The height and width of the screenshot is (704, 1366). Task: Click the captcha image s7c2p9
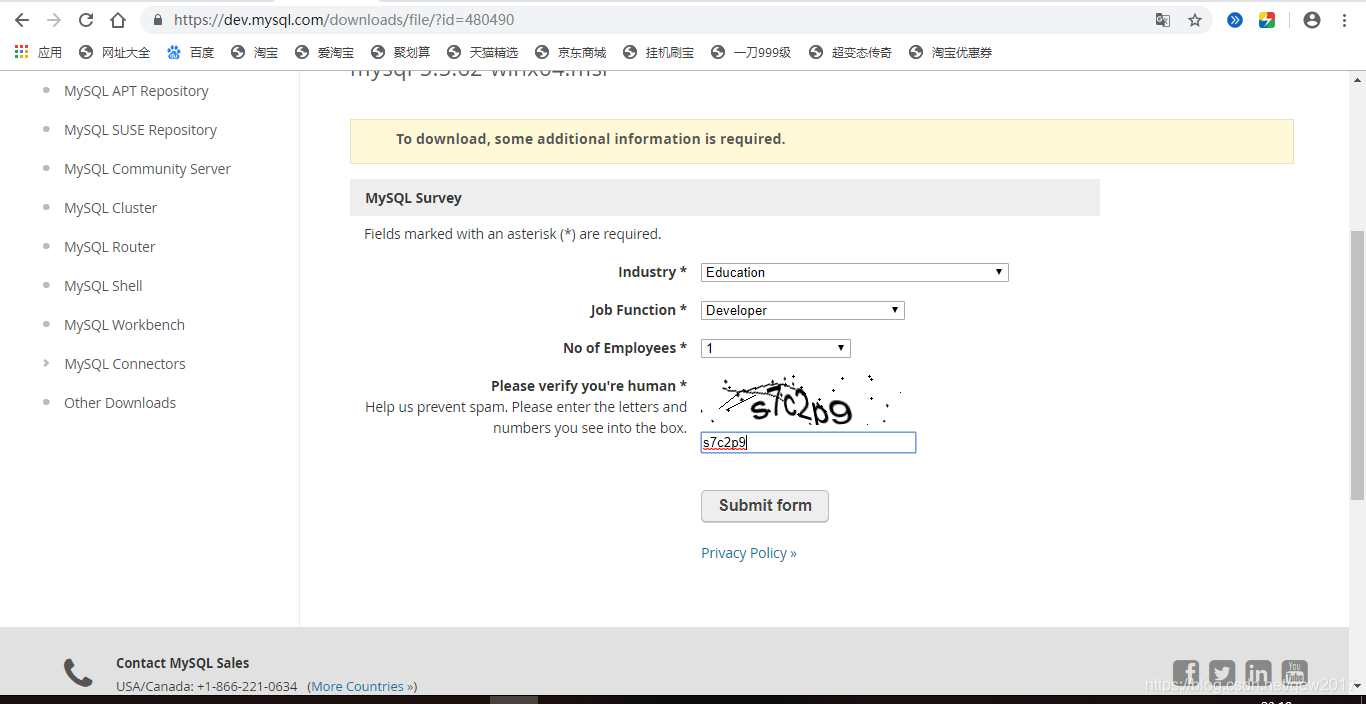click(800, 402)
